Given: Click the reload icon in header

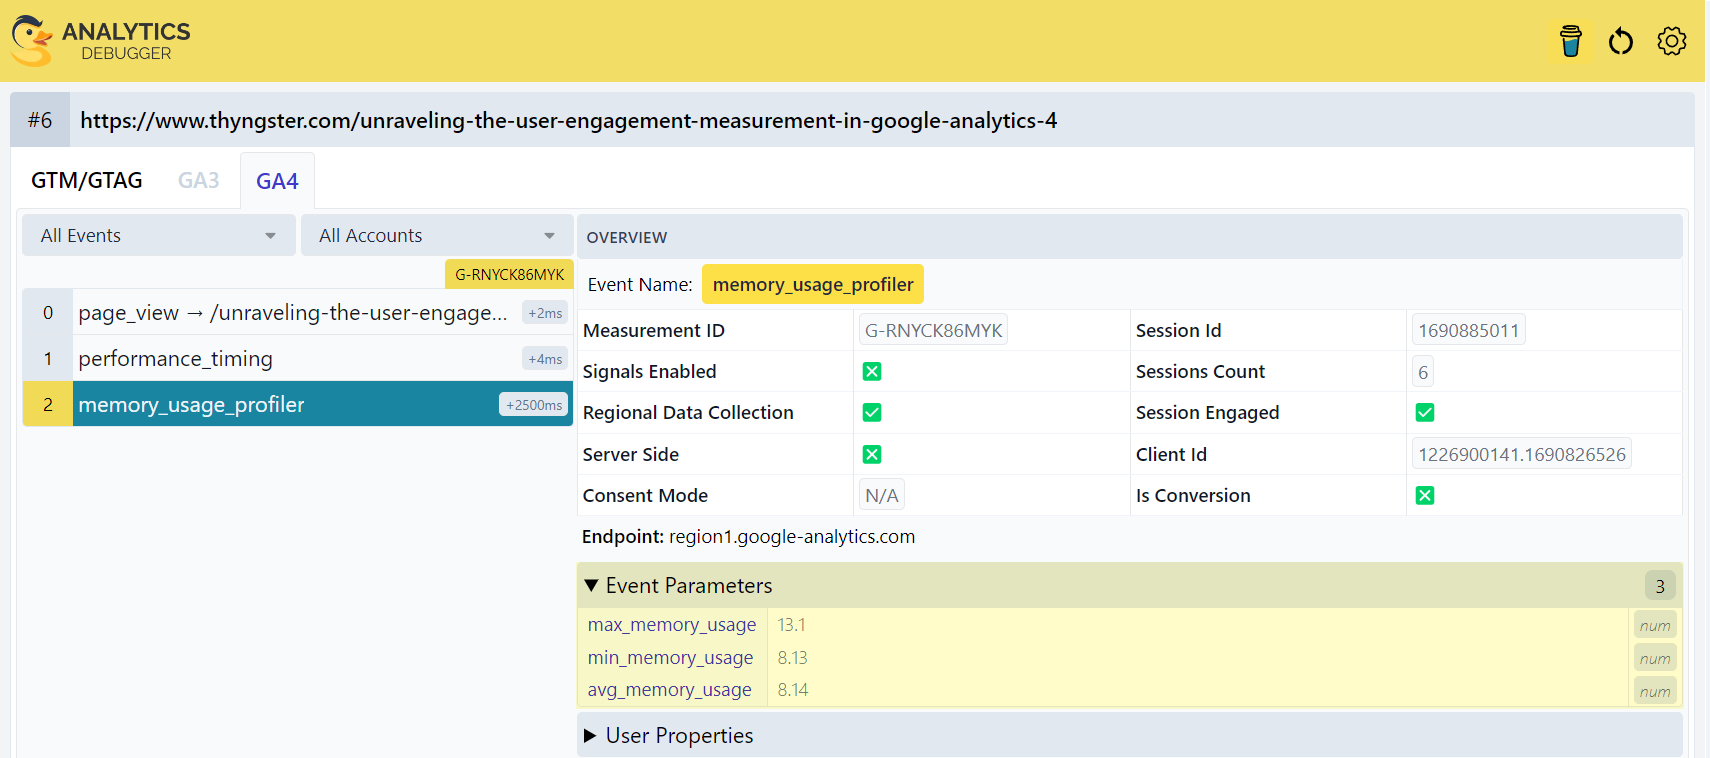Looking at the screenshot, I should pyautogui.click(x=1620, y=41).
